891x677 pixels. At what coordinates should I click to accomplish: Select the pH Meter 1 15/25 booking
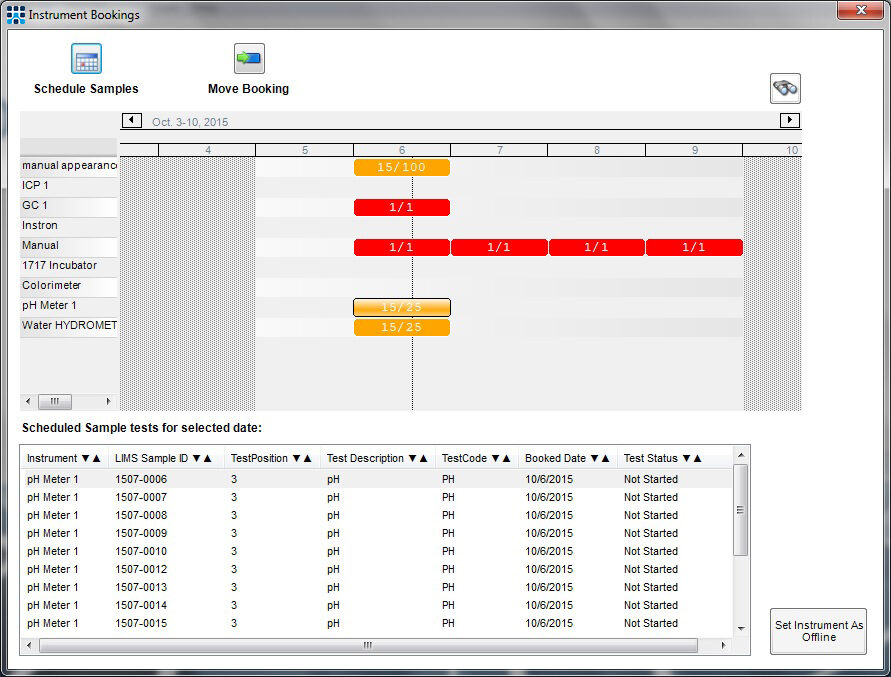tap(401, 307)
